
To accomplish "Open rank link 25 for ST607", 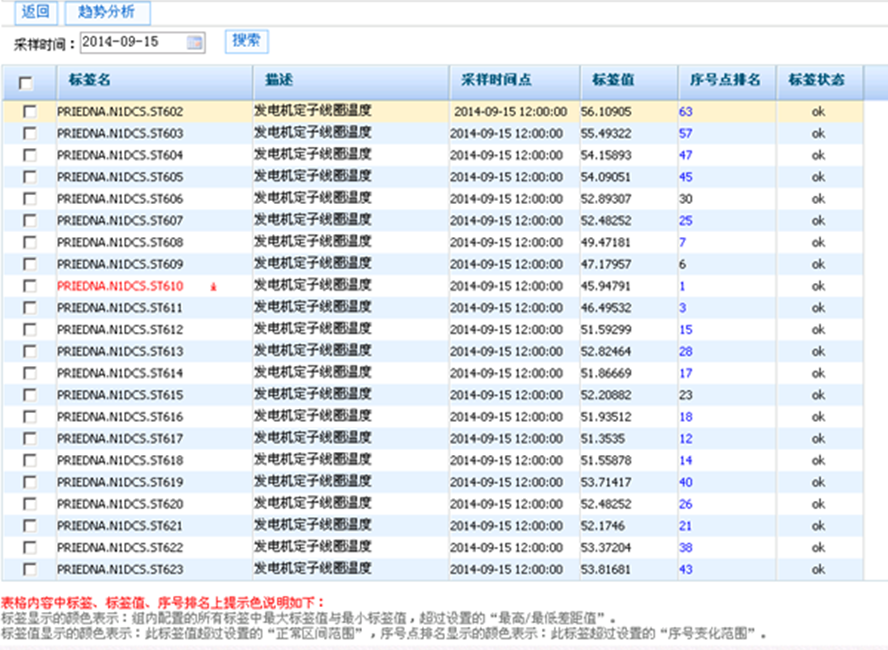I will click(686, 221).
